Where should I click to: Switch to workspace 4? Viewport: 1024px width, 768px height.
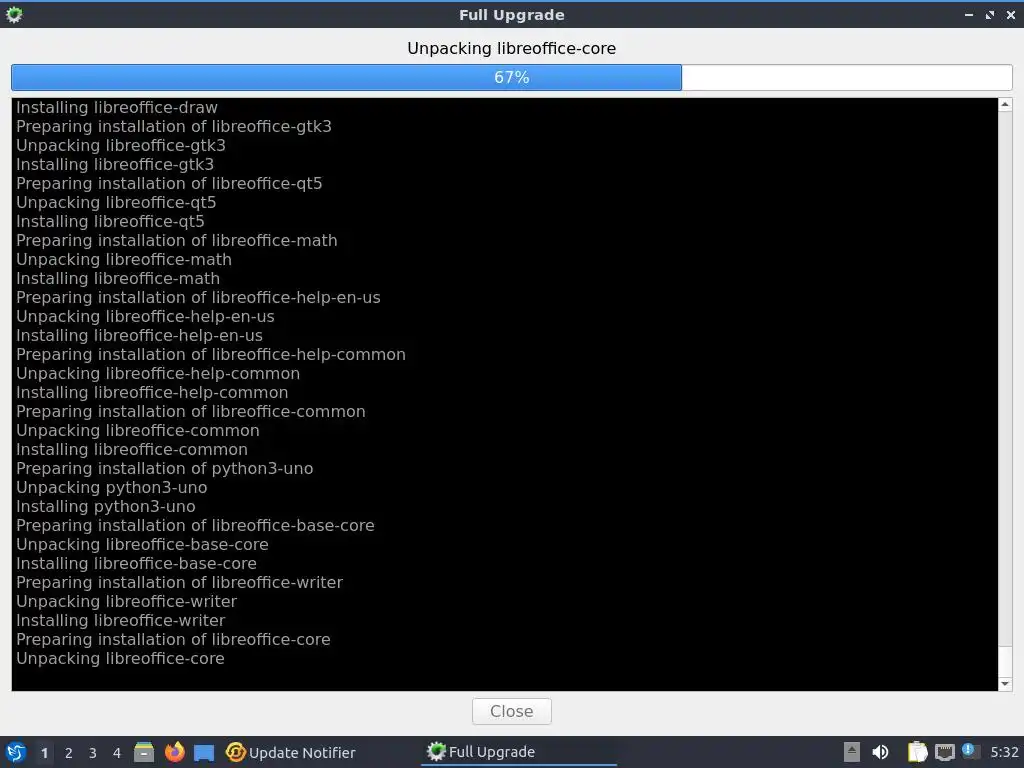(117, 753)
